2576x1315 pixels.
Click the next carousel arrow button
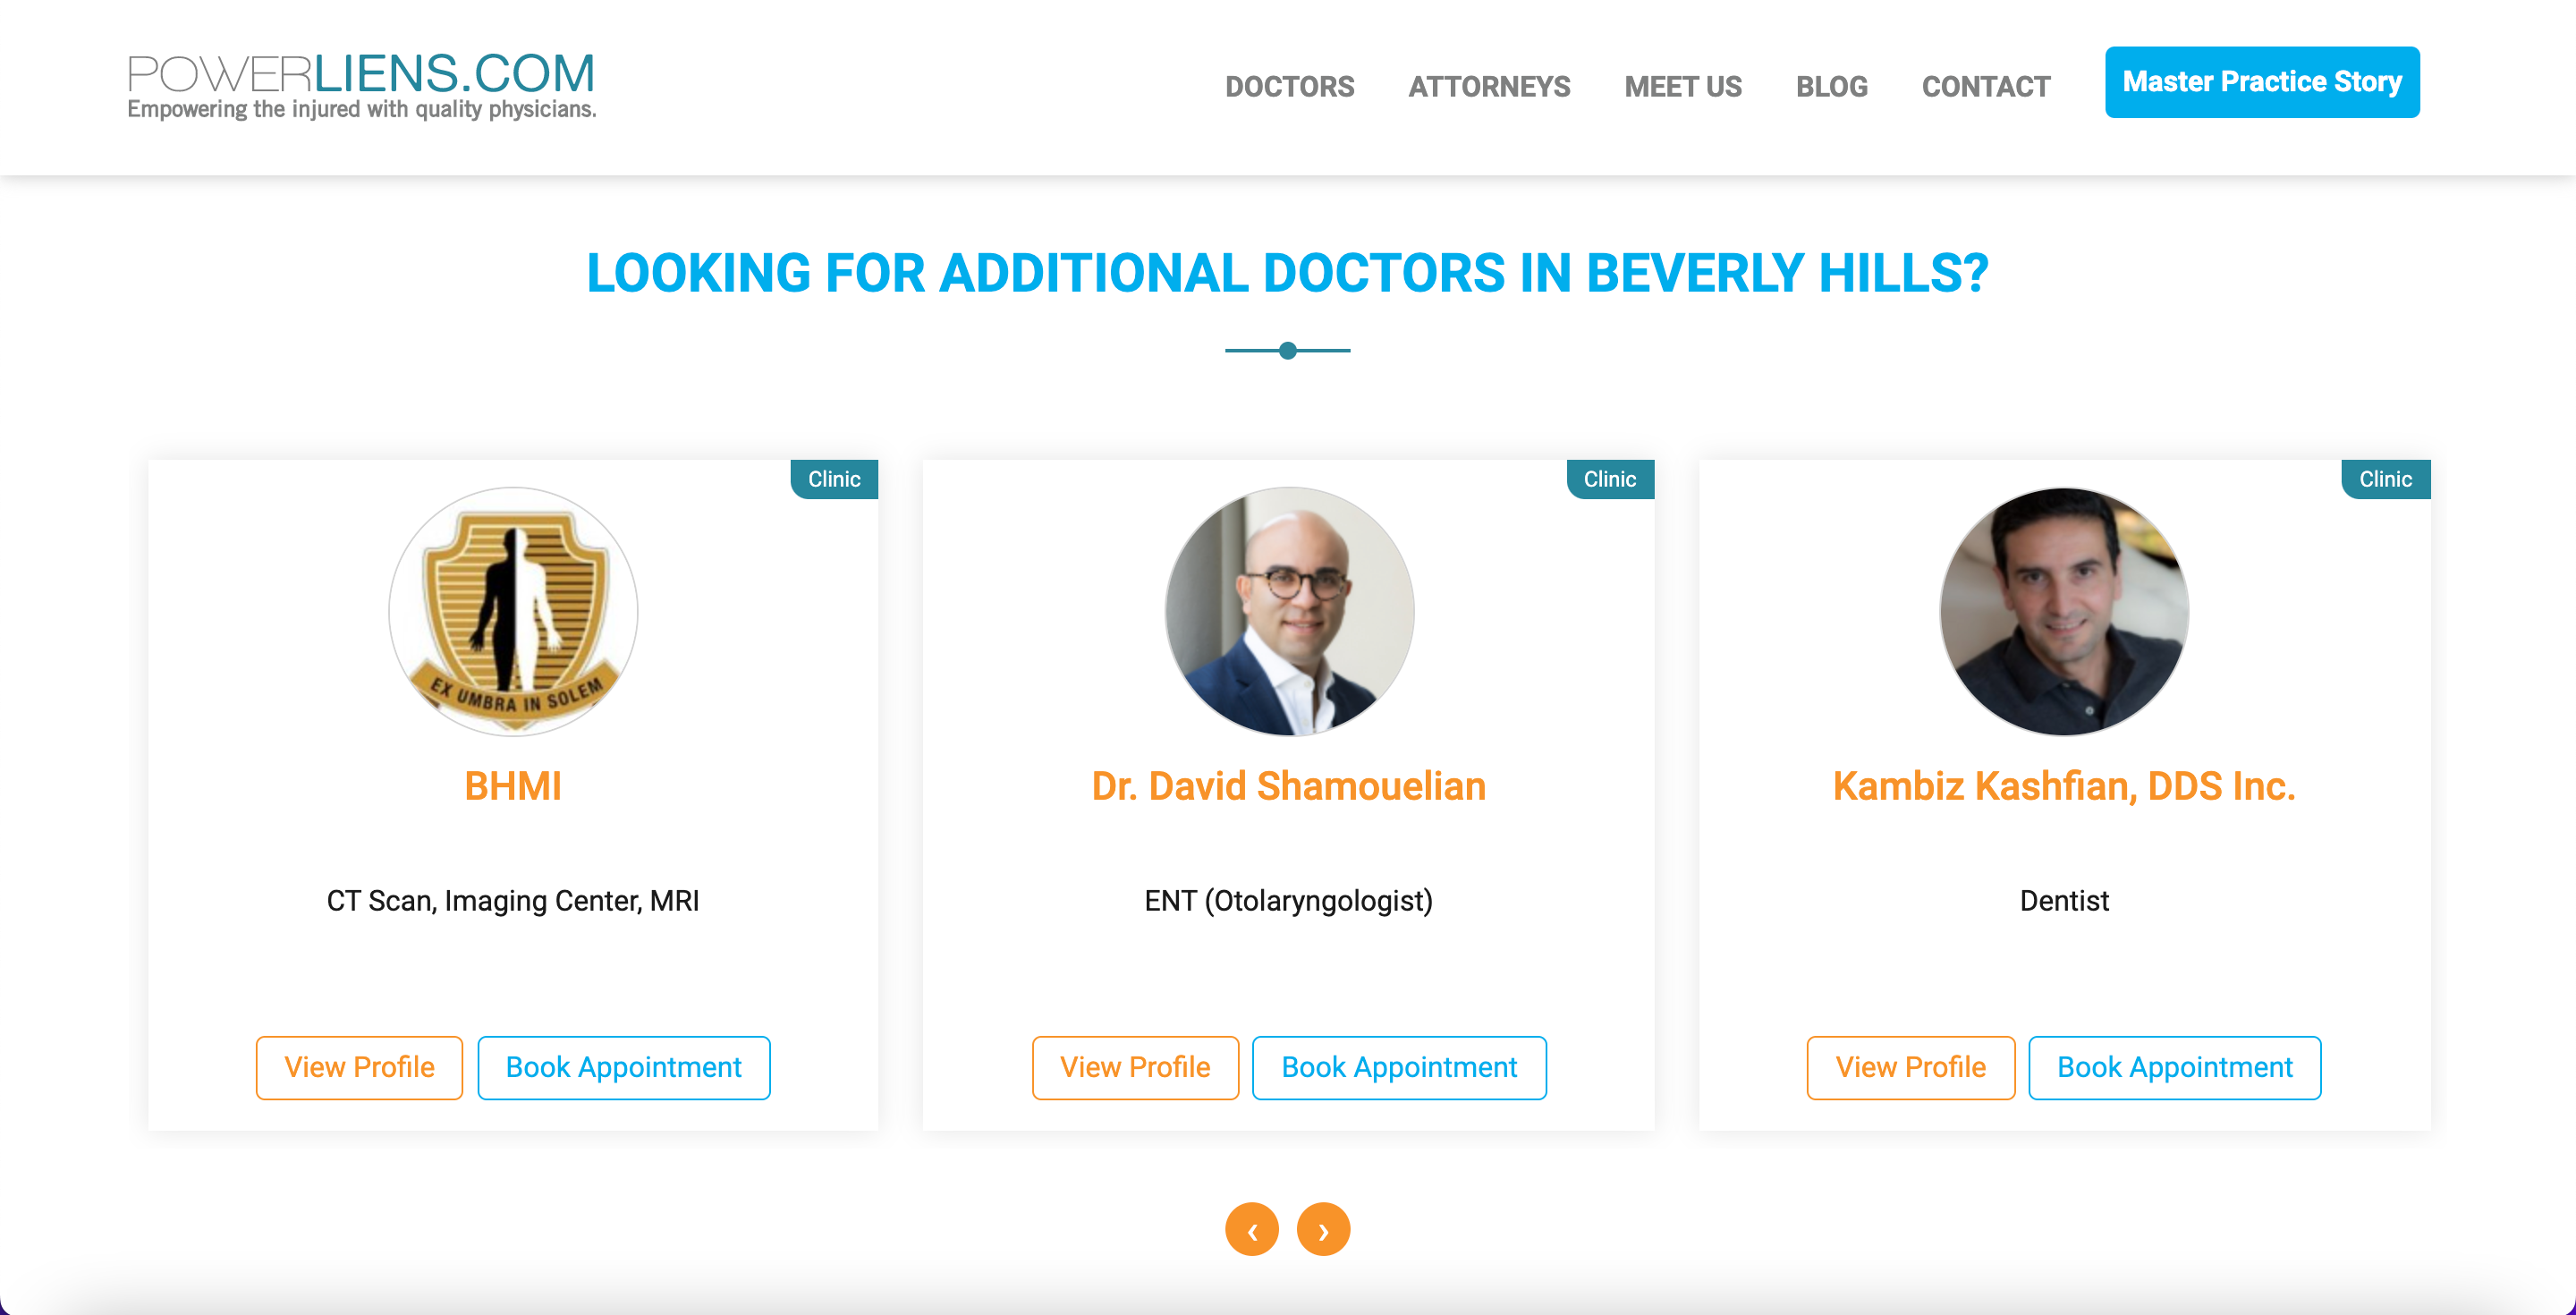coord(1323,1229)
